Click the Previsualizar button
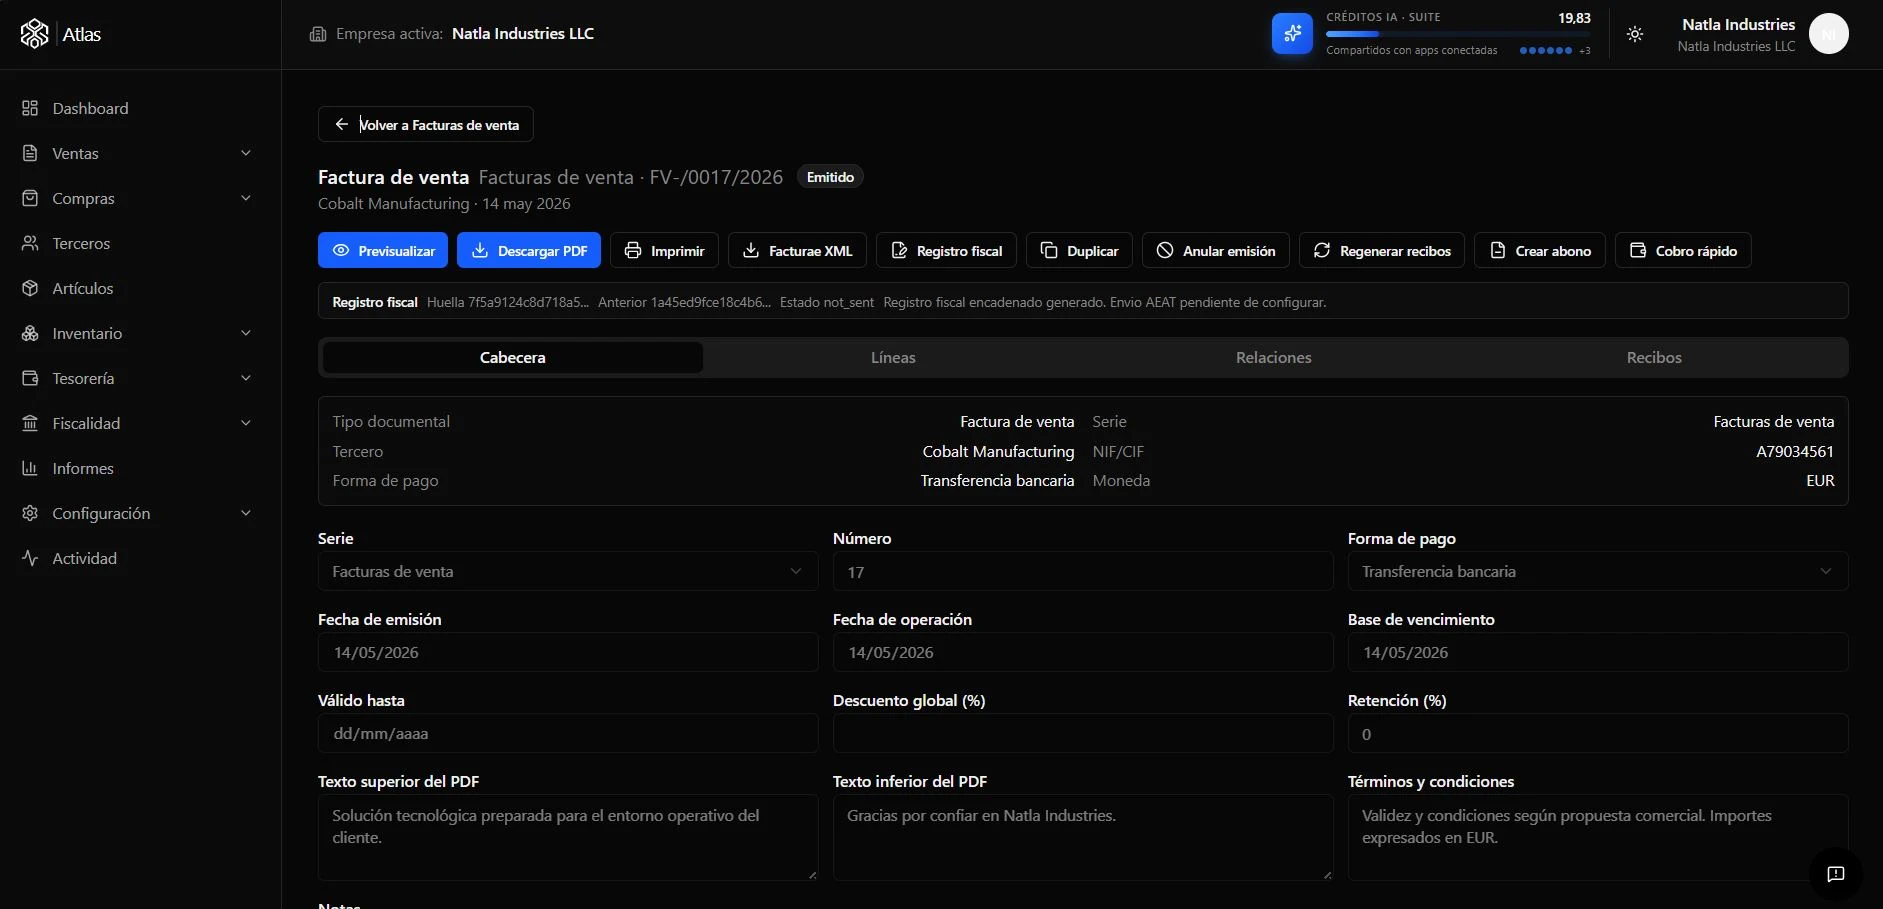This screenshot has width=1883, height=909. coord(383,250)
